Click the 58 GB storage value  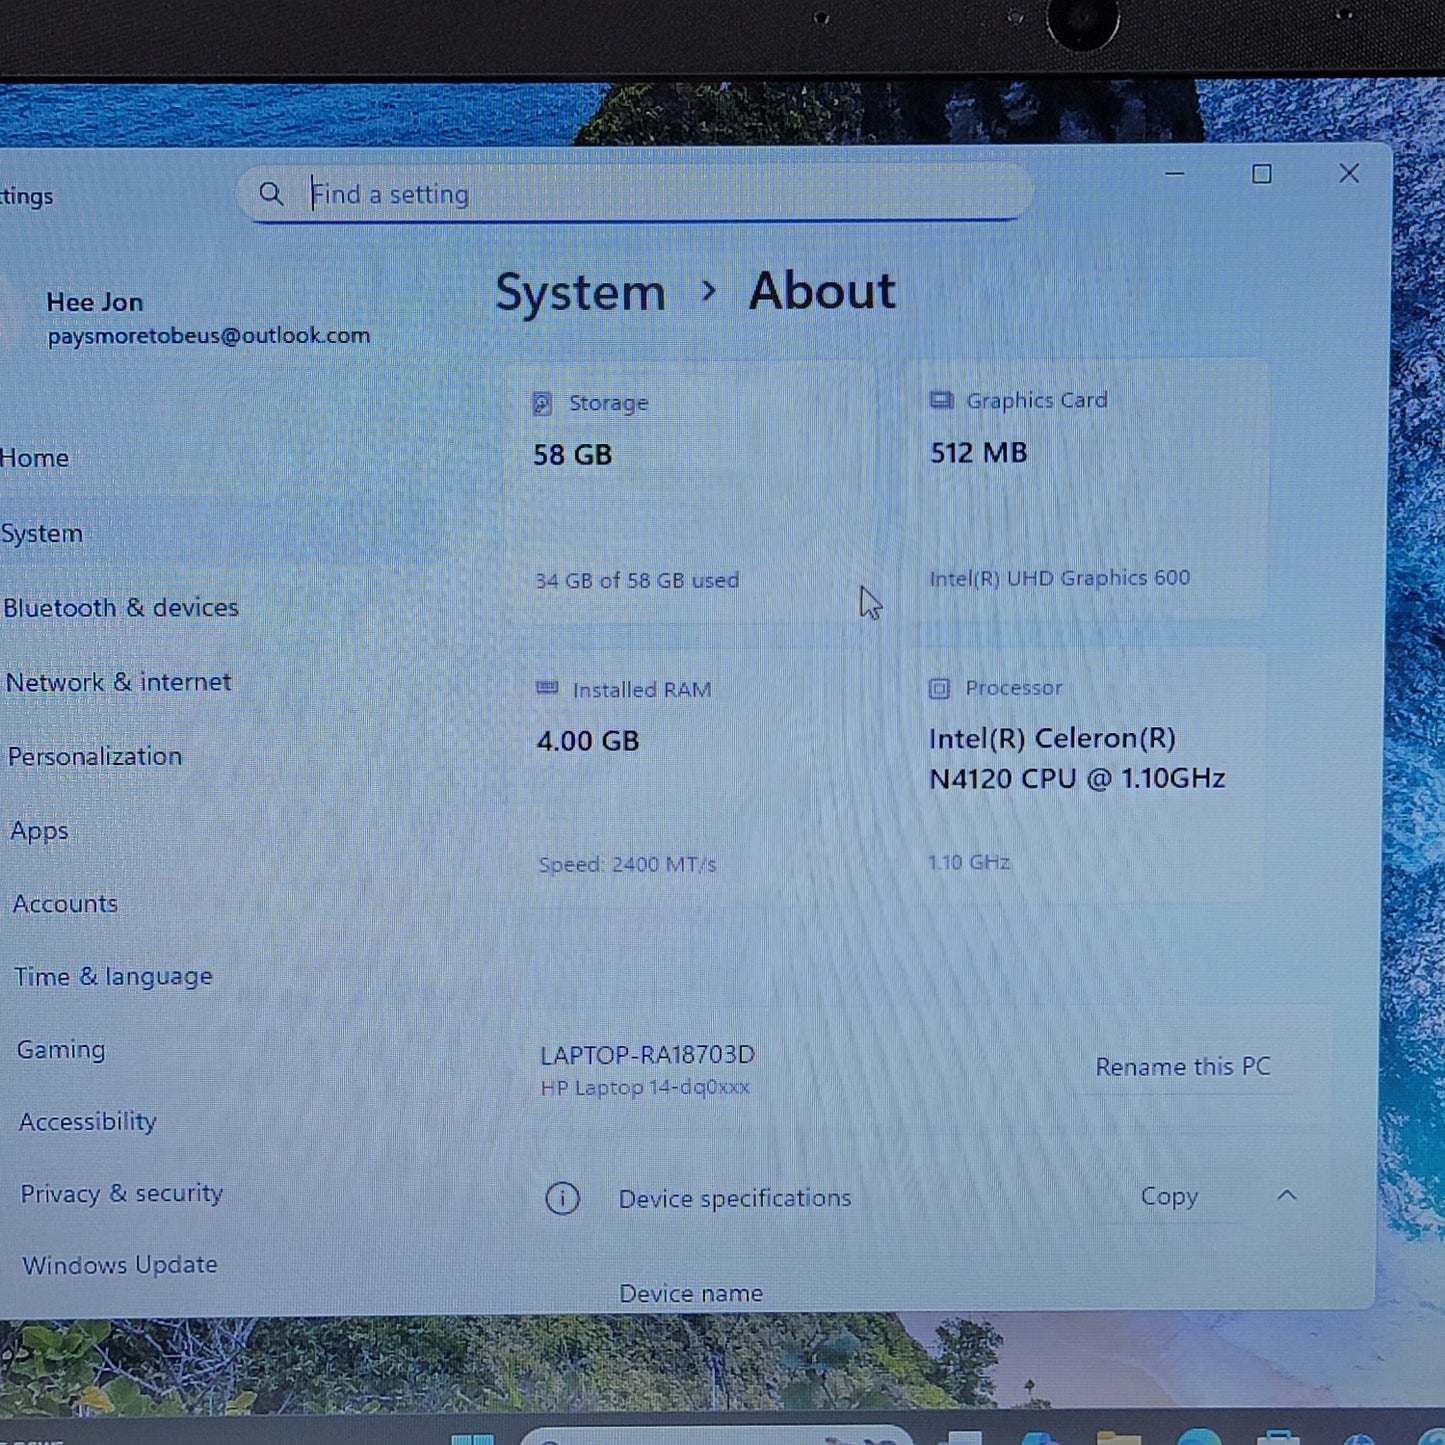pos(572,455)
